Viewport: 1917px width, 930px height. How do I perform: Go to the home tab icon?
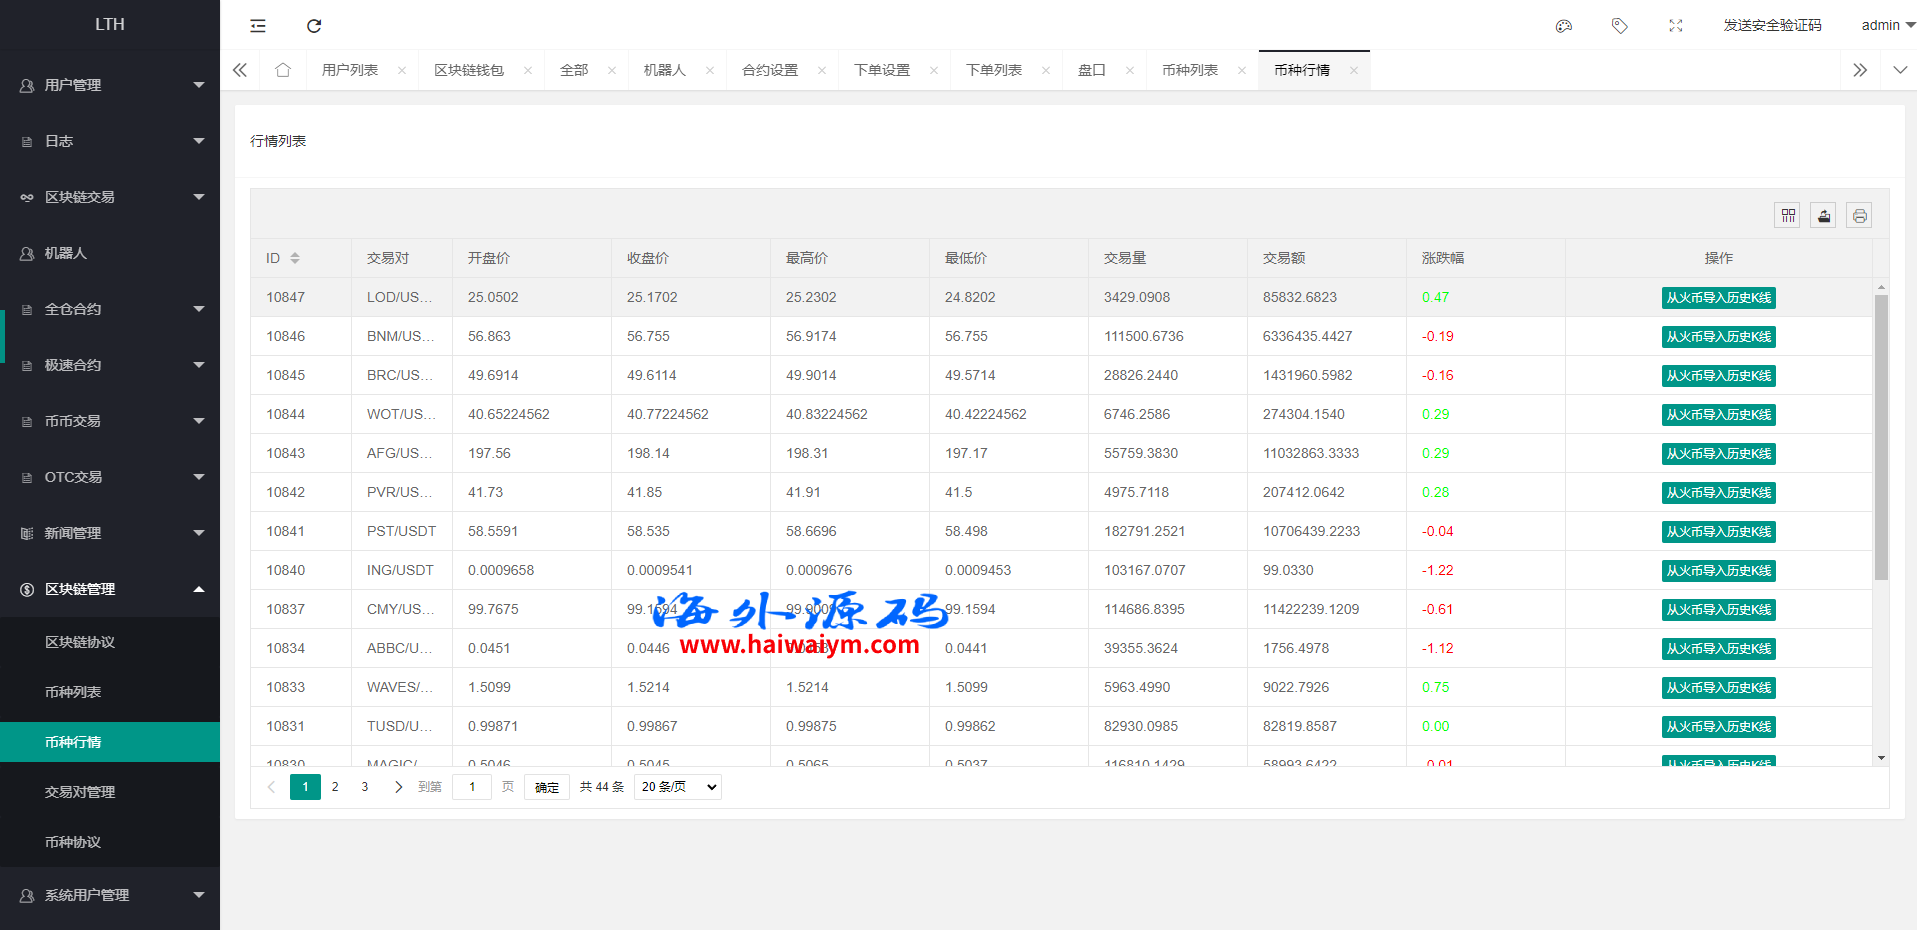283,70
